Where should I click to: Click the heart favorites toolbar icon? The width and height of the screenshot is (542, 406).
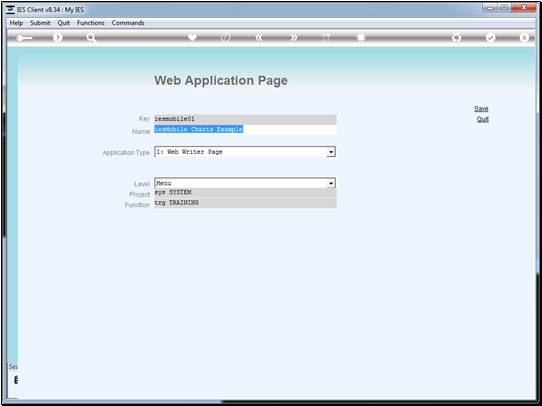(x=193, y=37)
